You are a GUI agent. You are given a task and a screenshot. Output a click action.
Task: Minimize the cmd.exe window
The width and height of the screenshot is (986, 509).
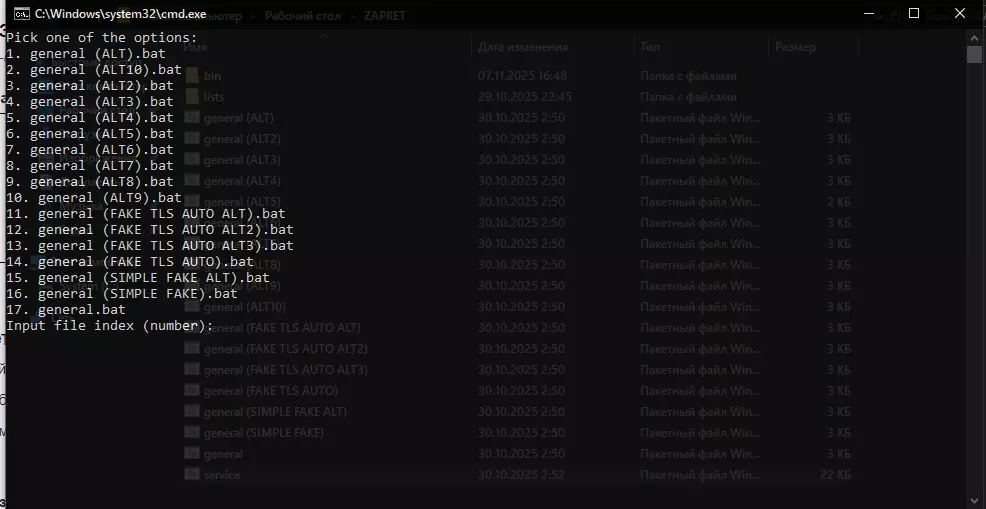868,14
